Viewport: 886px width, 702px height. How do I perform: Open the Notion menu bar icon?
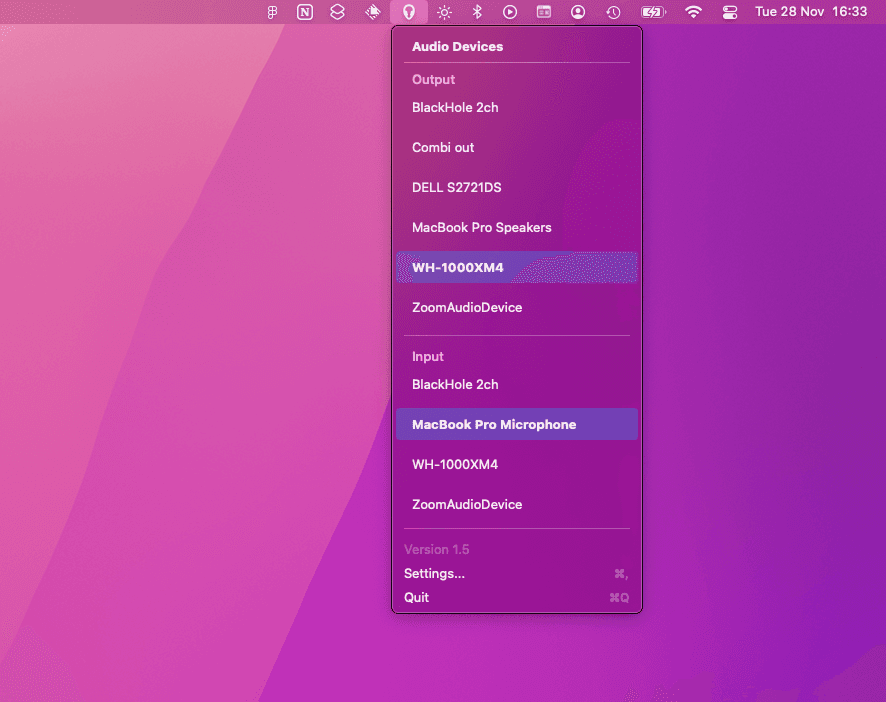305,12
